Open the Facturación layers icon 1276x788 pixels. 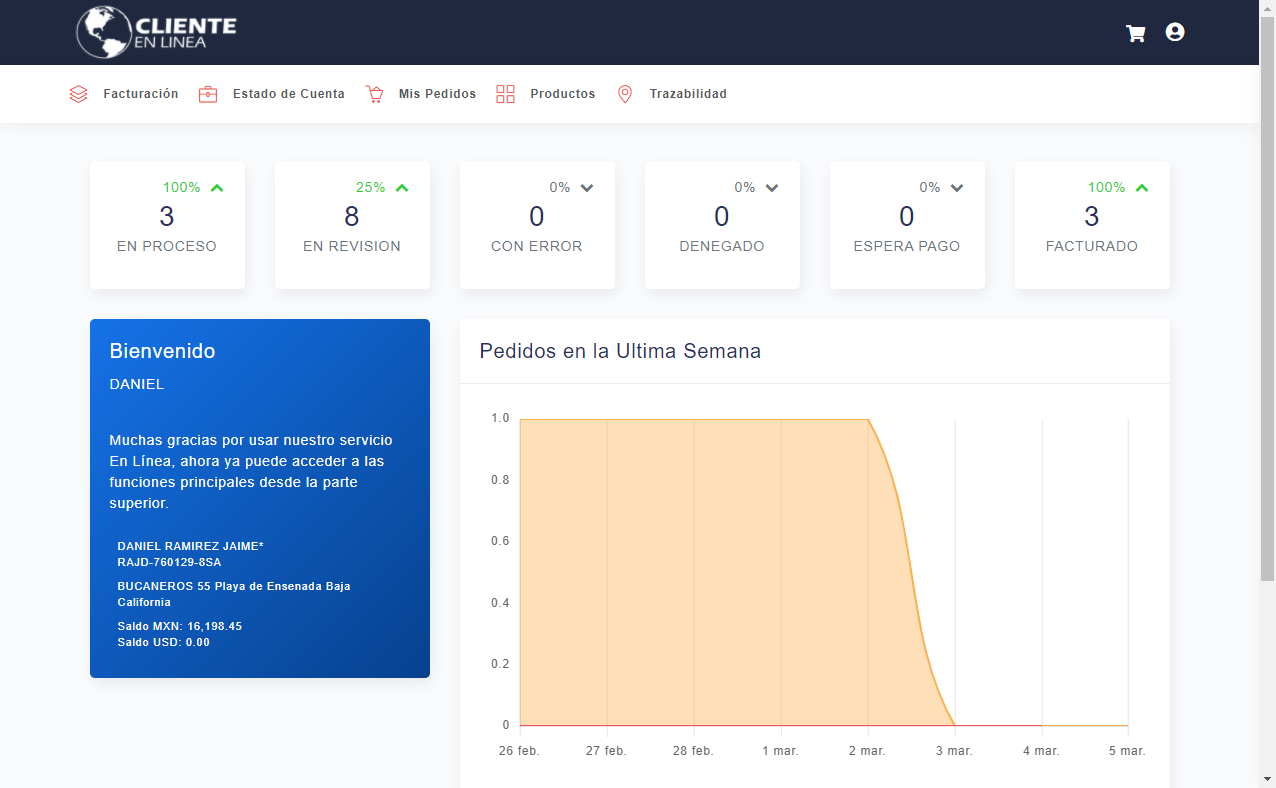pos(78,93)
